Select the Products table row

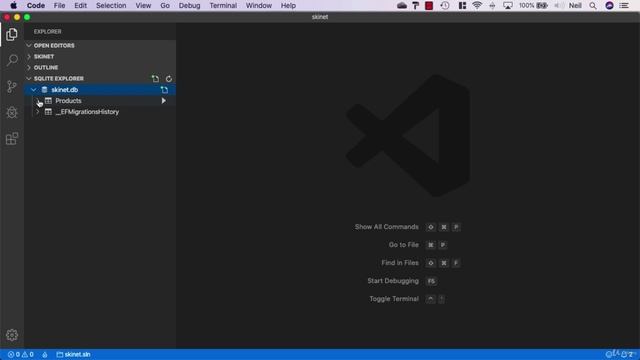100,101
